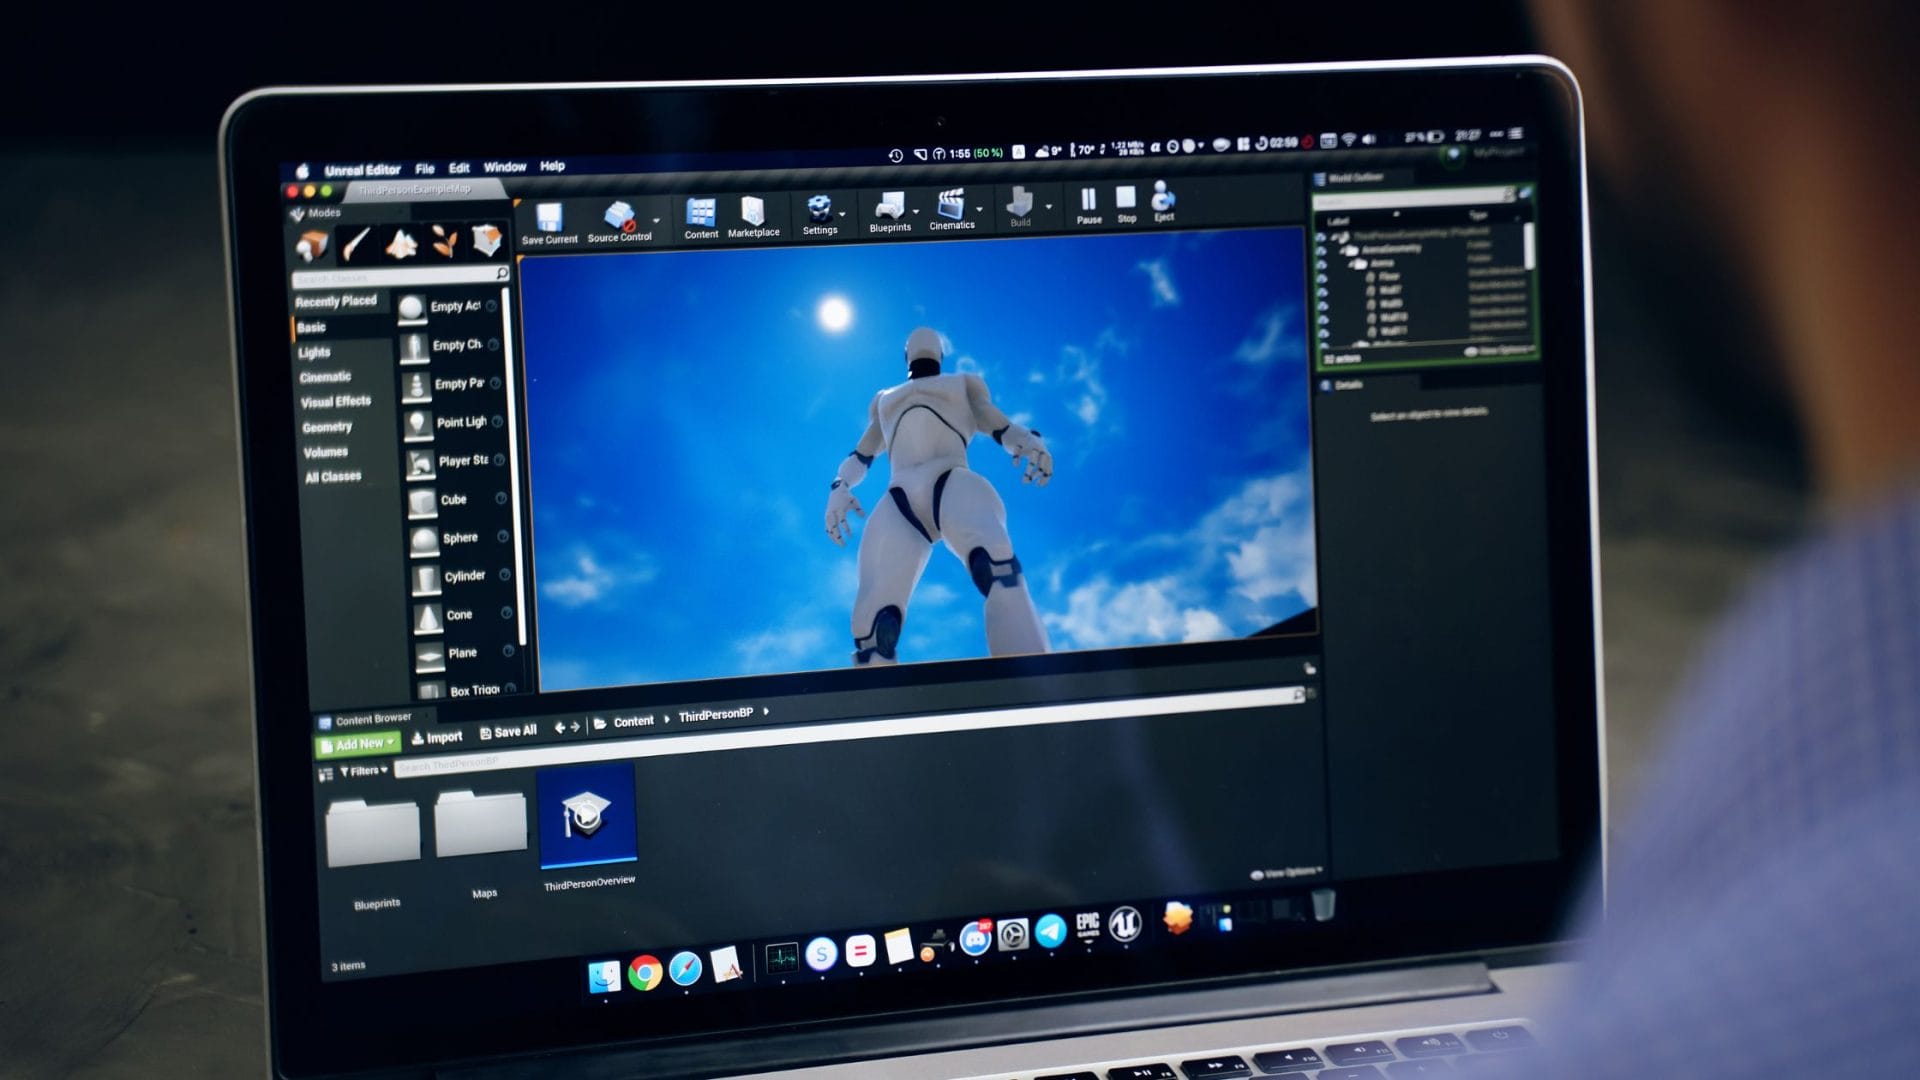Open the Blueprints toolbar icon

coord(888,206)
